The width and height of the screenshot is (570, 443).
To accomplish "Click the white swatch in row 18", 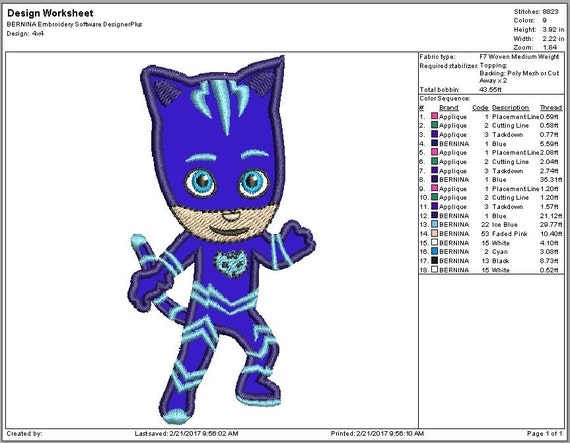I will pyautogui.click(x=434, y=270).
